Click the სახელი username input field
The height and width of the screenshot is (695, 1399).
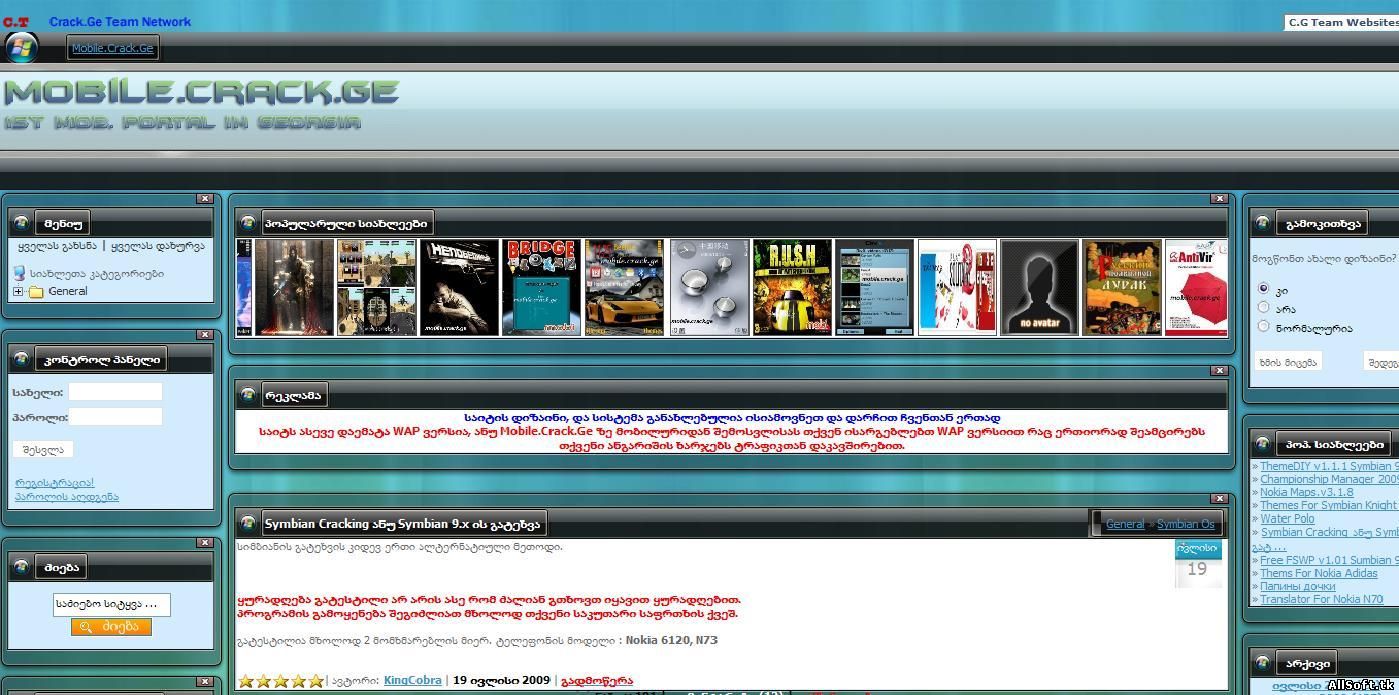point(115,392)
